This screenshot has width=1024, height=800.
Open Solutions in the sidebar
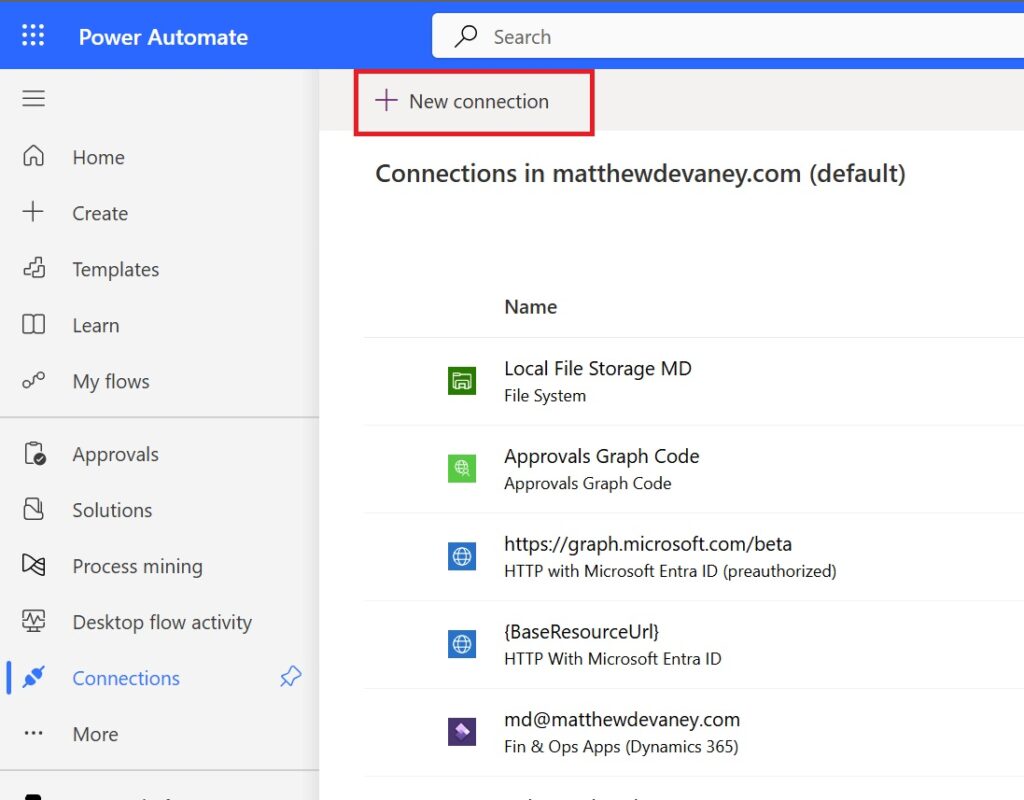[x=112, y=510]
